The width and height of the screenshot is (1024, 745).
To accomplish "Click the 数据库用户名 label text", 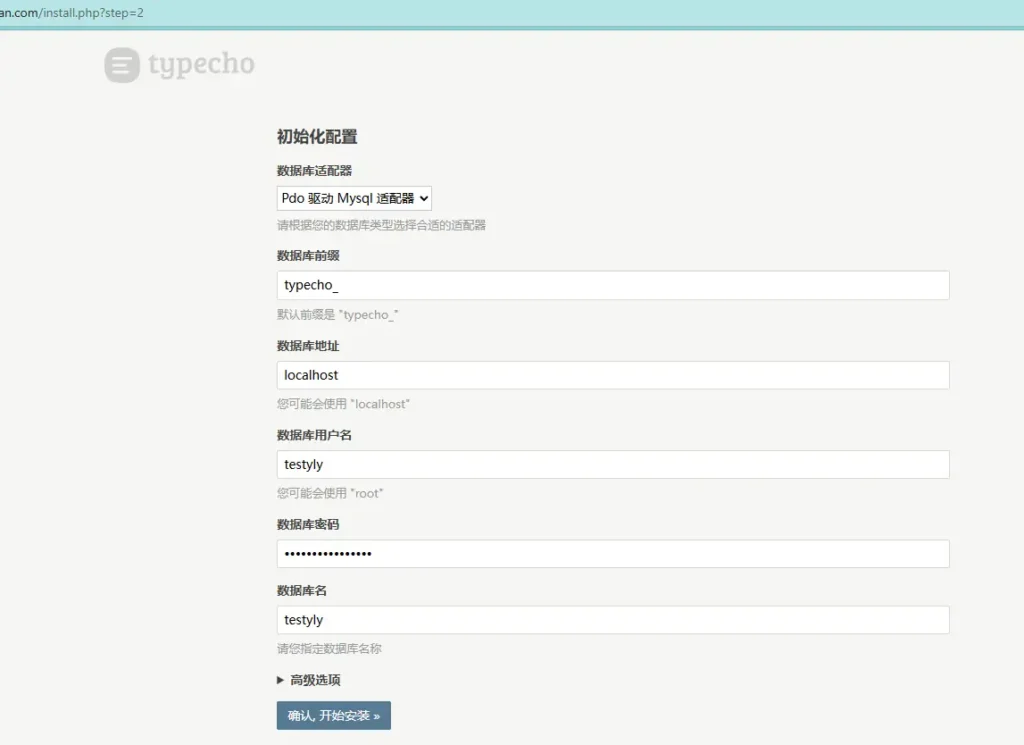I will tap(314, 435).
